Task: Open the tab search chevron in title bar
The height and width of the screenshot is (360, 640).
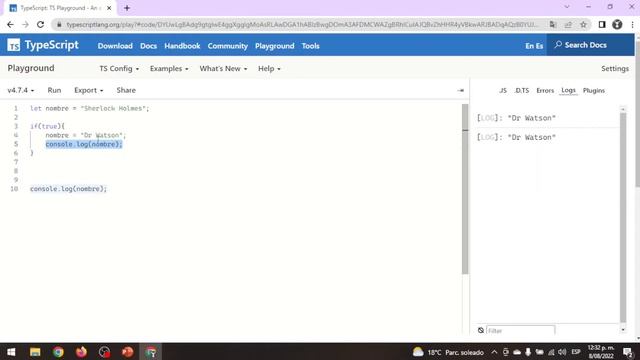Action: point(567,7)
